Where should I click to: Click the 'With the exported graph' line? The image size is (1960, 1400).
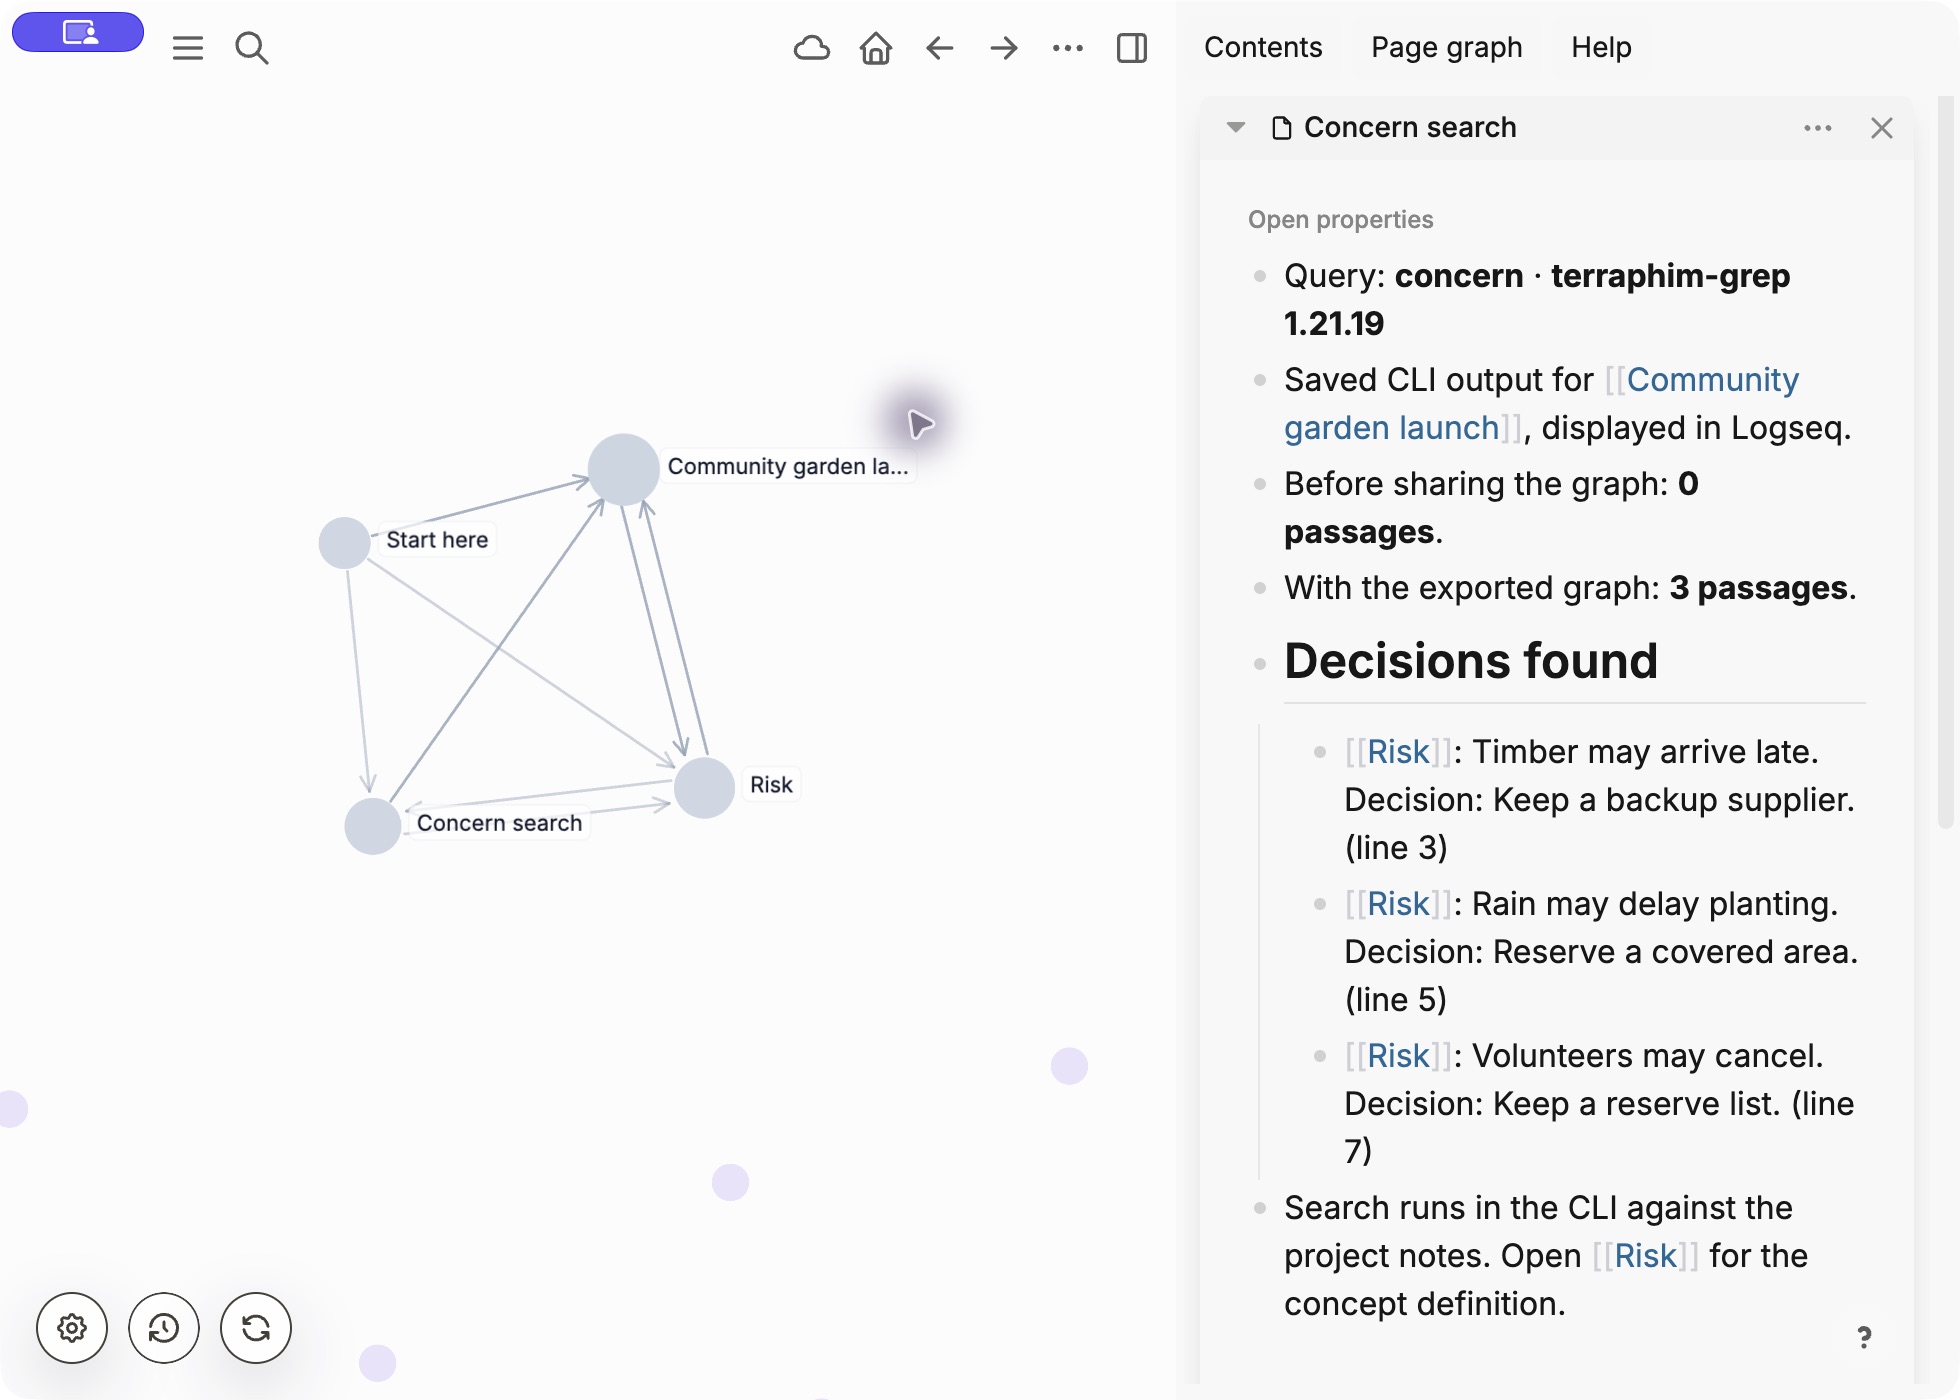coord(1570,588)
